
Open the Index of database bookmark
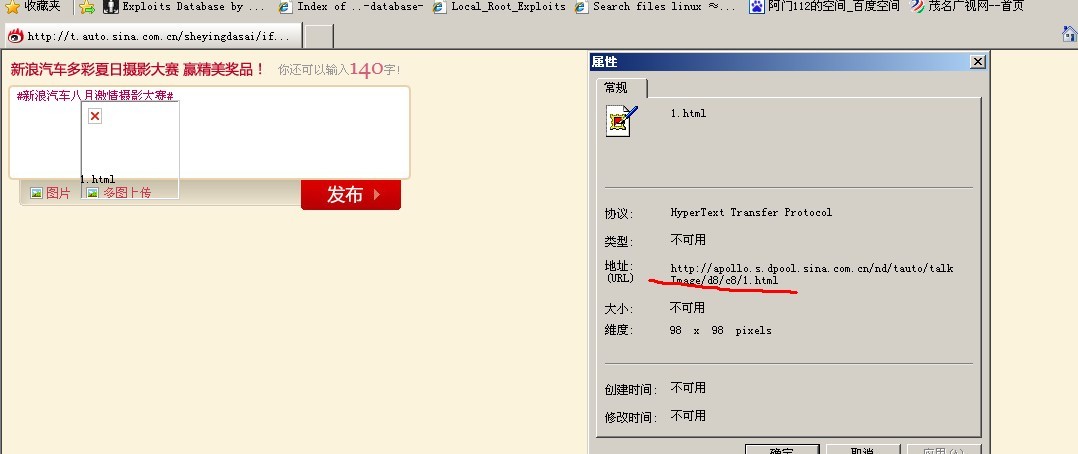pos(351,7)
